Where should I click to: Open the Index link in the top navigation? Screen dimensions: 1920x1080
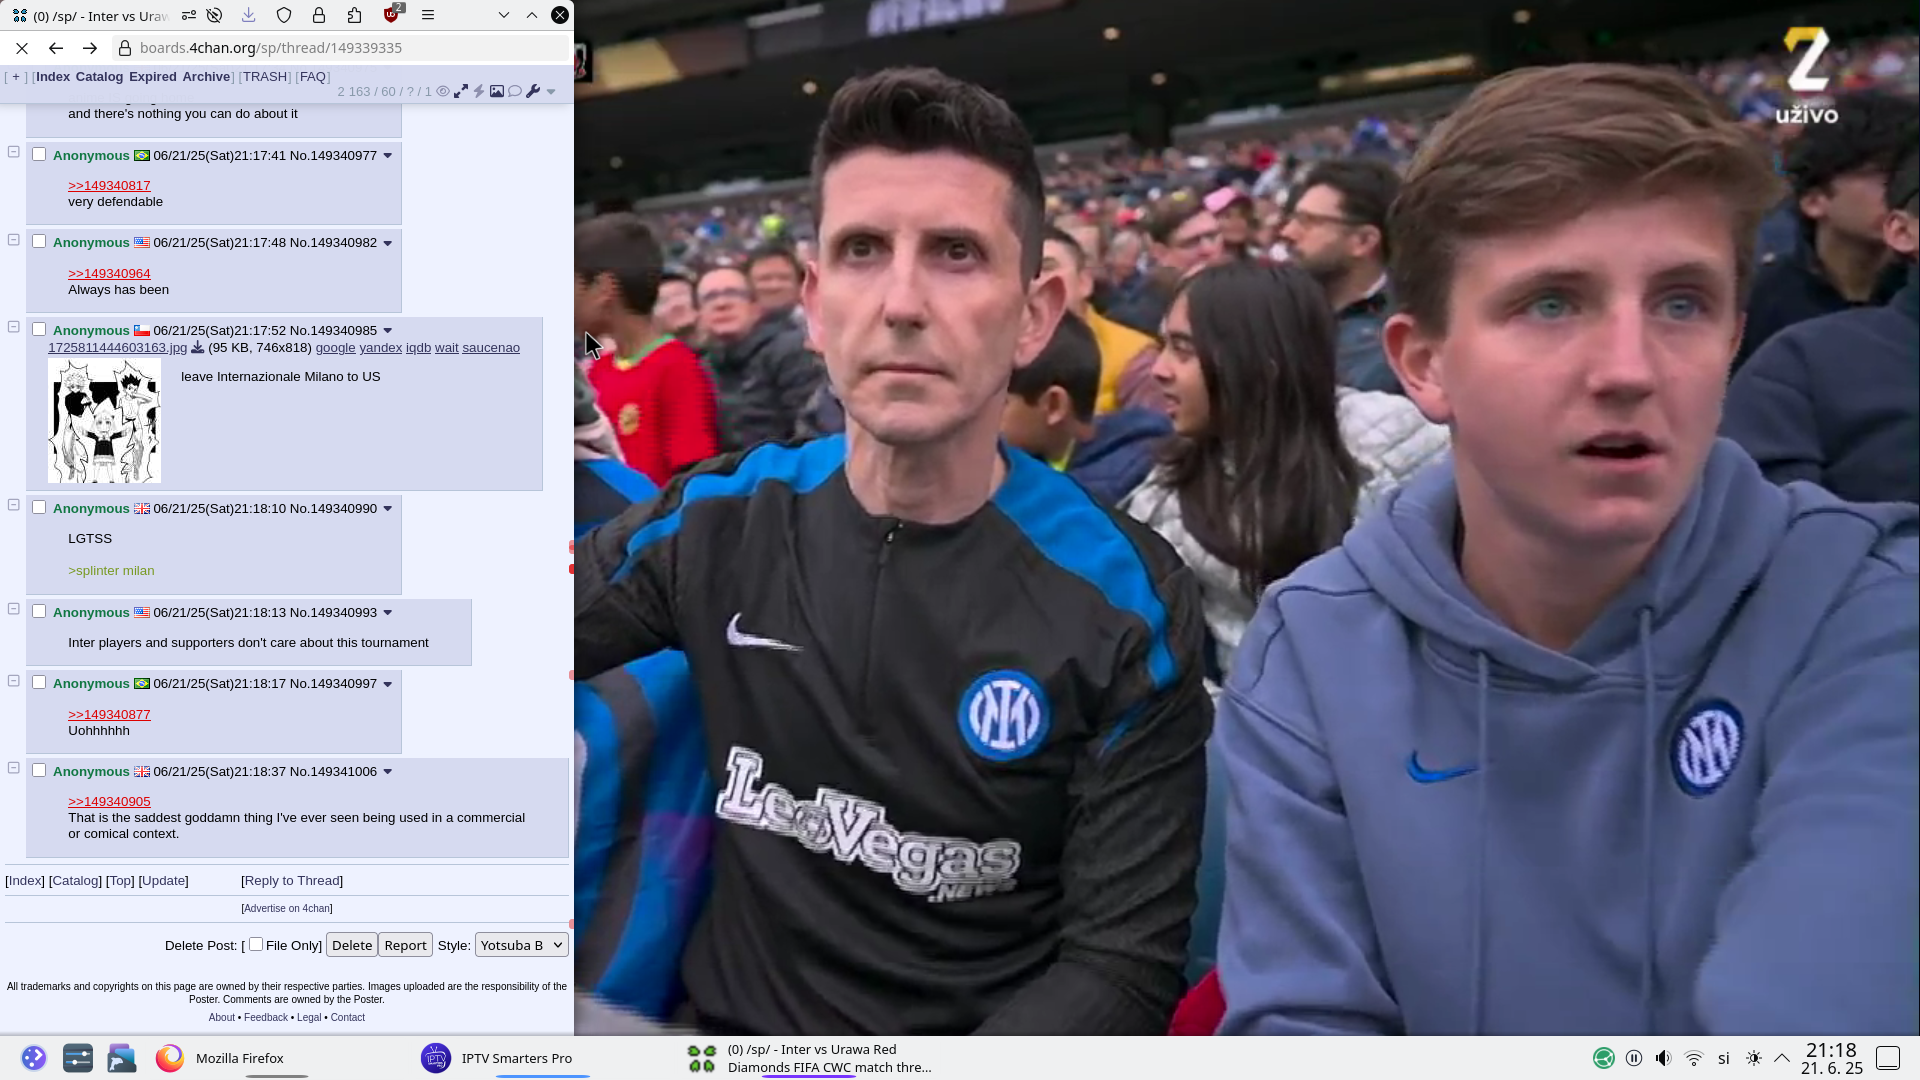pyautogui.click(x=53, y=77)
